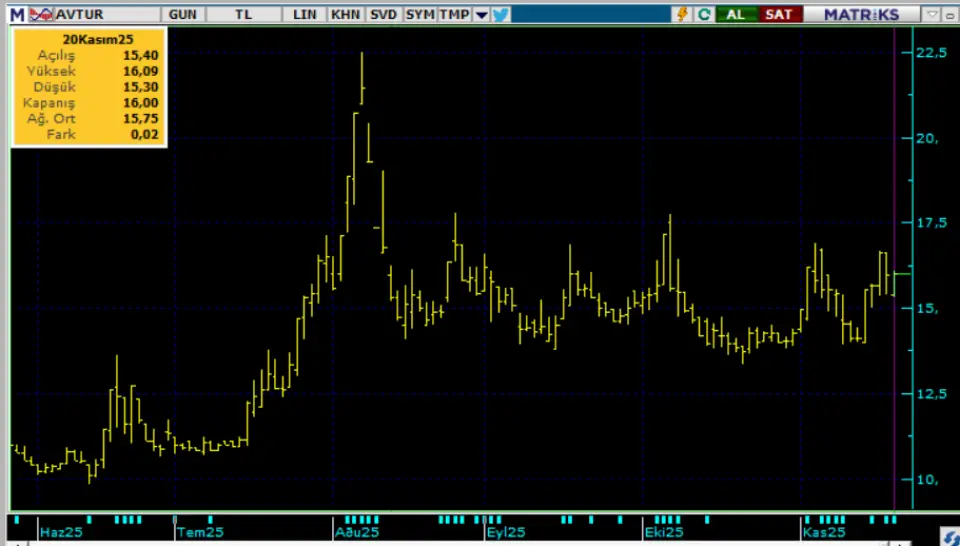Toggle the KHN option
Screen dimensions: 960x546
(x=345, y=14)
